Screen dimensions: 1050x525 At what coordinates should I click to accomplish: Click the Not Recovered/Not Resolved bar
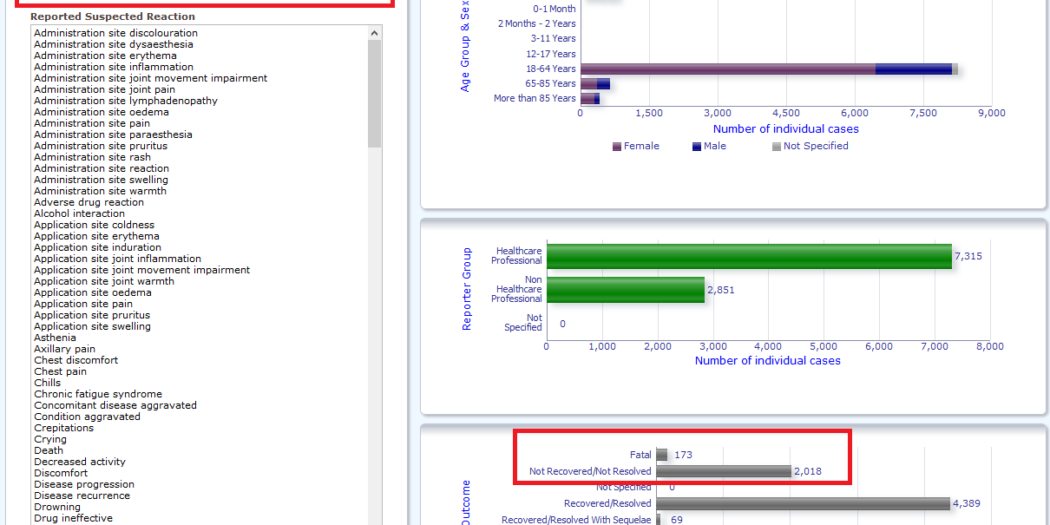coord(723,471)
